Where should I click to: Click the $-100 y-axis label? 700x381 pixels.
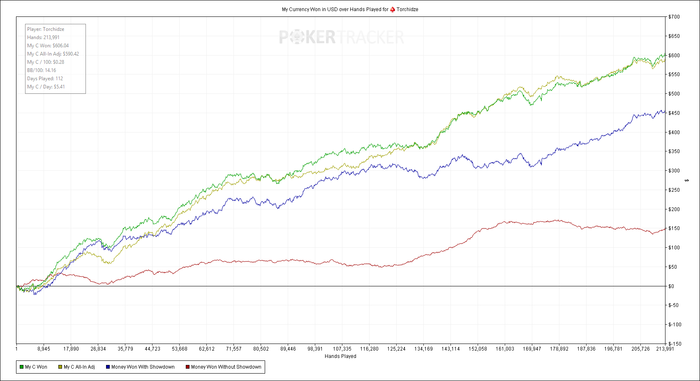pyautogui.click(x=675, y=324)
